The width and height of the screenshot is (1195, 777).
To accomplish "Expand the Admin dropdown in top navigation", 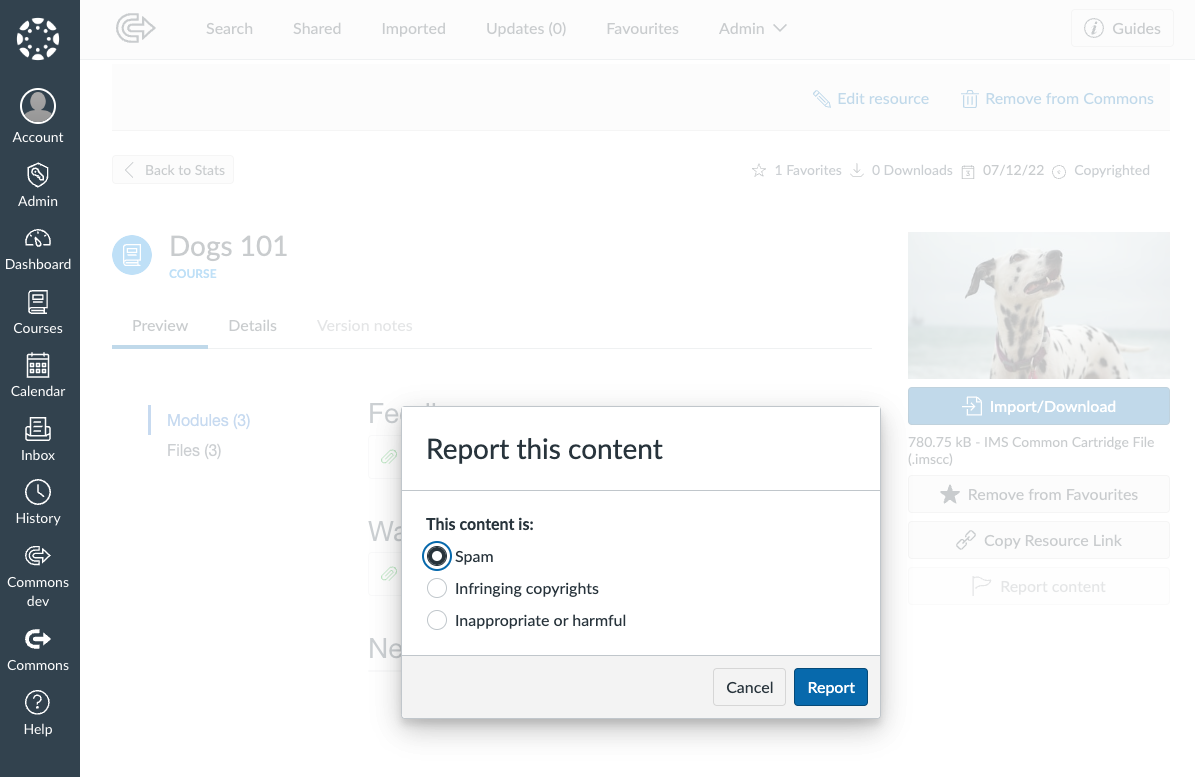I will pyautogui.click(x=752, y=28).
